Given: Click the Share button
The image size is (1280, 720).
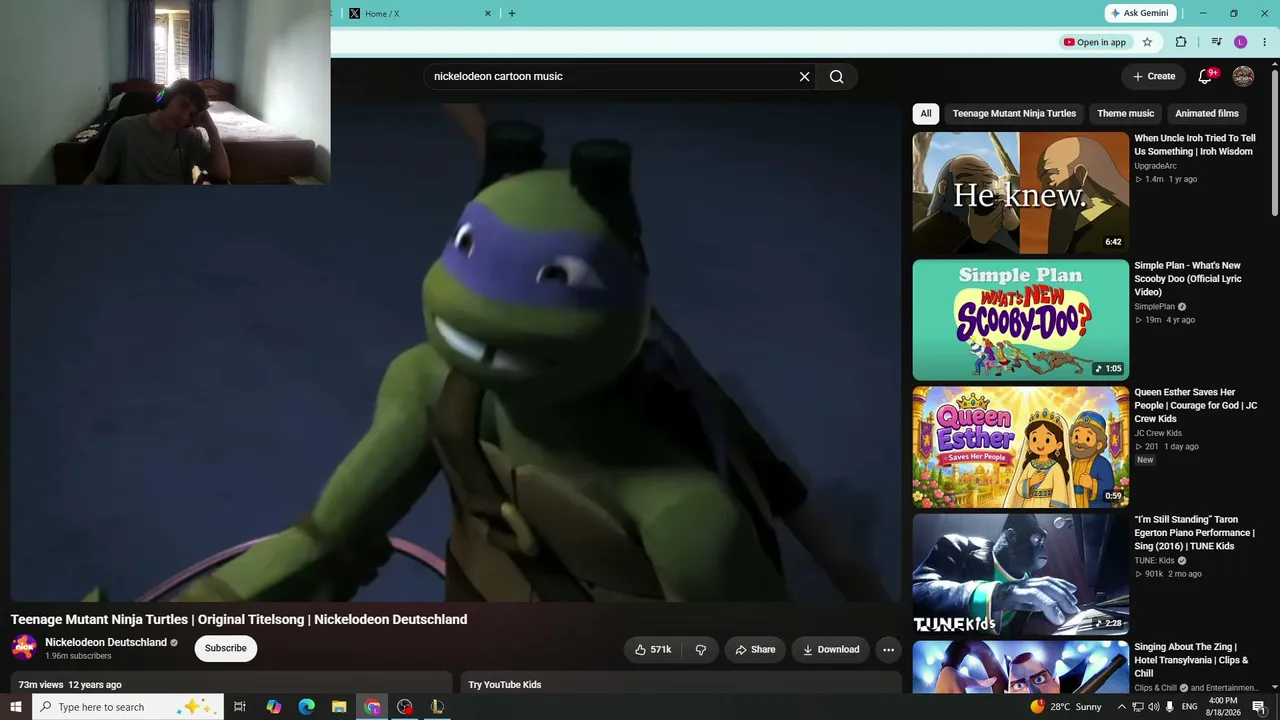Looking at the screenshot, I should [755, 650].
